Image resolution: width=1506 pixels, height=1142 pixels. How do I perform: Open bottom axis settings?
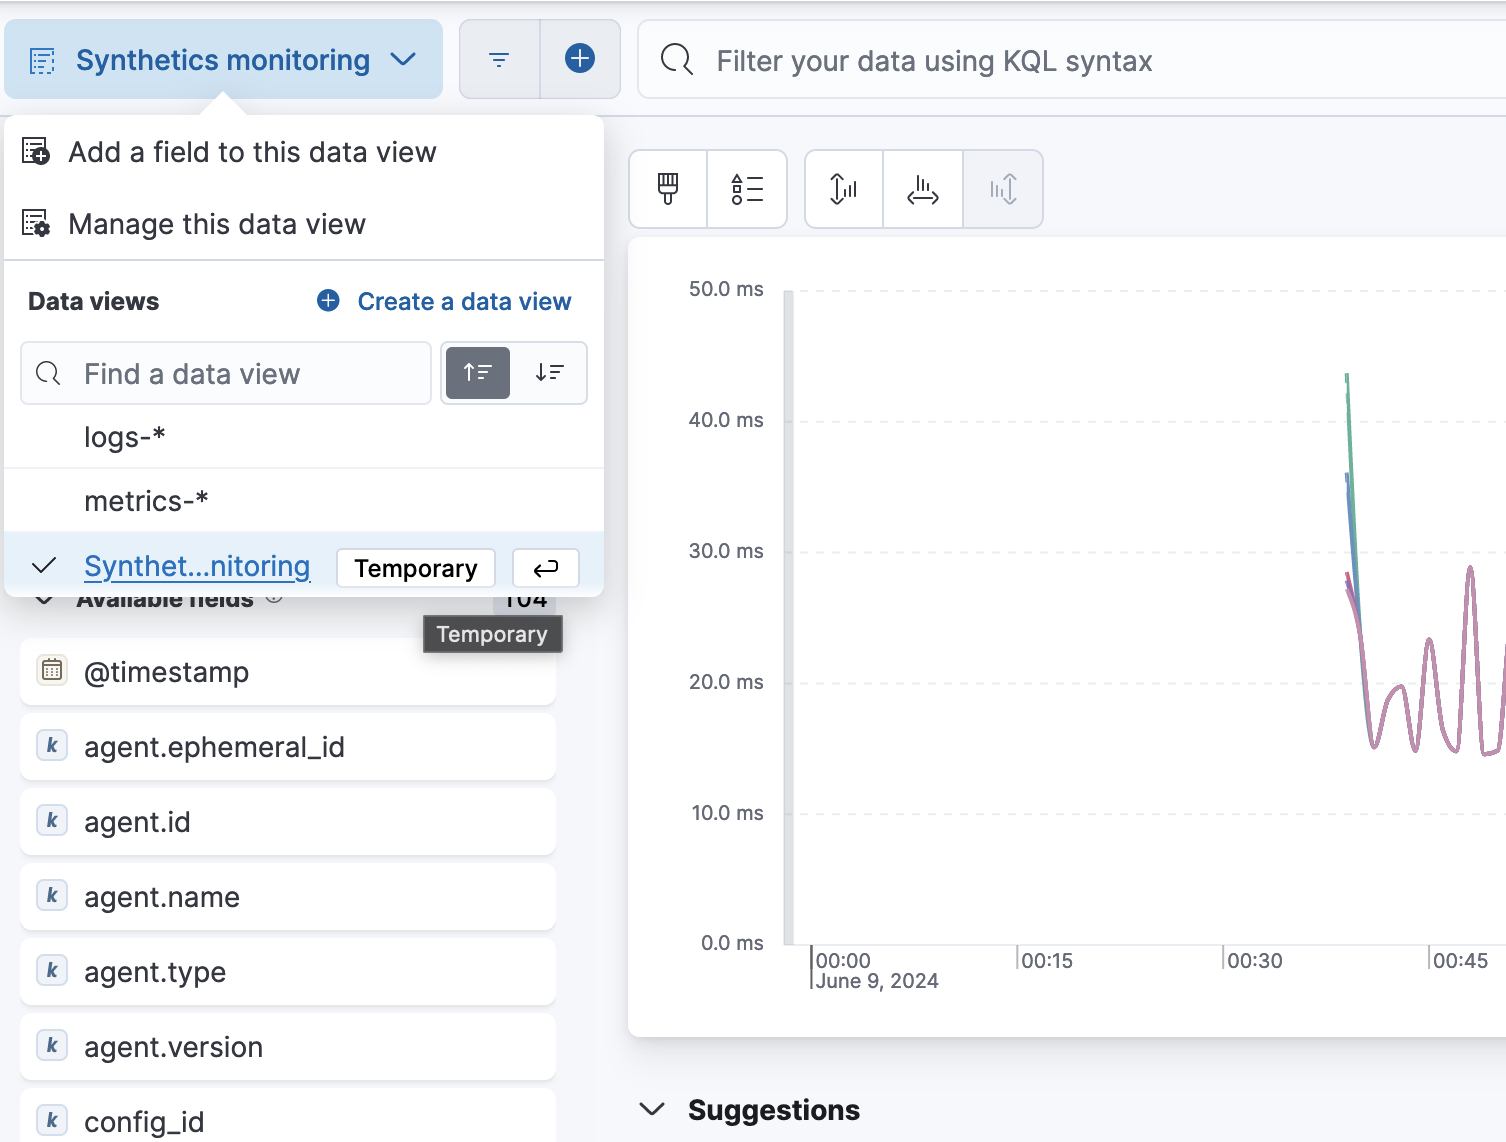(x=923, y=189)
